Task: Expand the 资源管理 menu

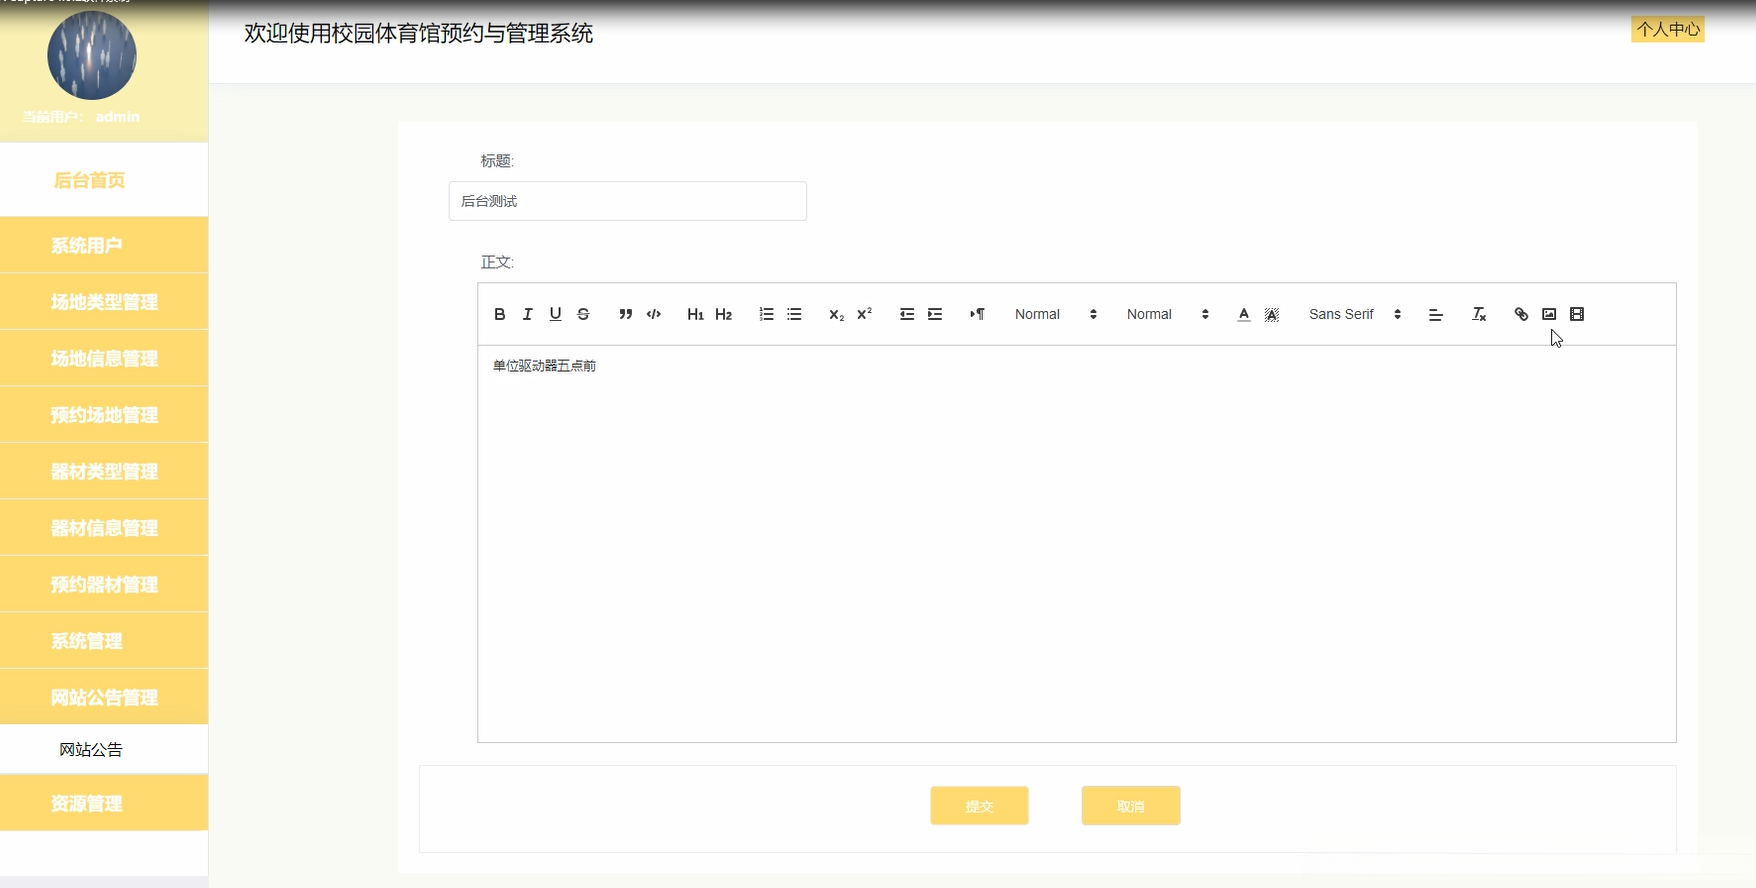Action: click(x=104, y=803)
